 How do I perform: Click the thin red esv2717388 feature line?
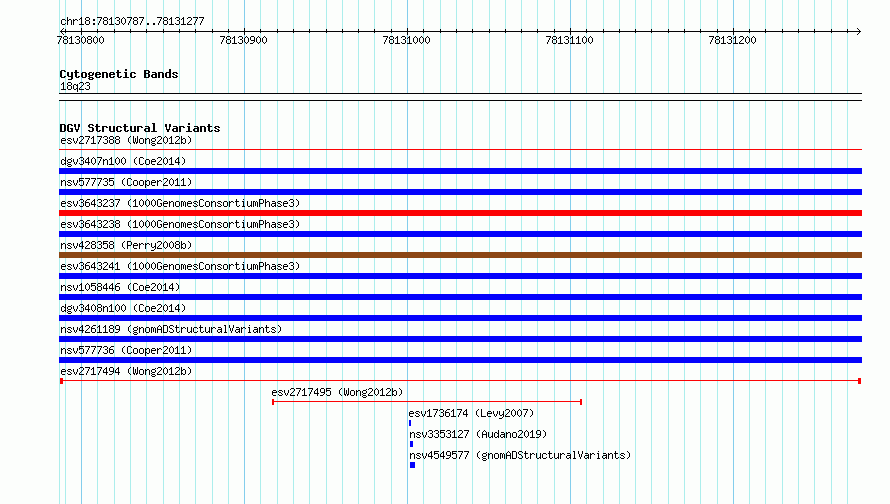tap(460, 150)
